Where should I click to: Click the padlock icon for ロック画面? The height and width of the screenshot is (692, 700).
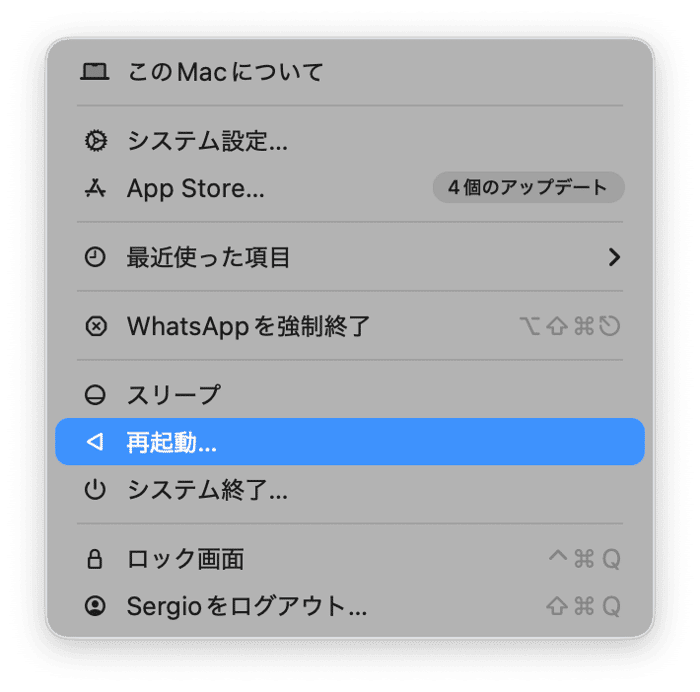click(95, 559)
